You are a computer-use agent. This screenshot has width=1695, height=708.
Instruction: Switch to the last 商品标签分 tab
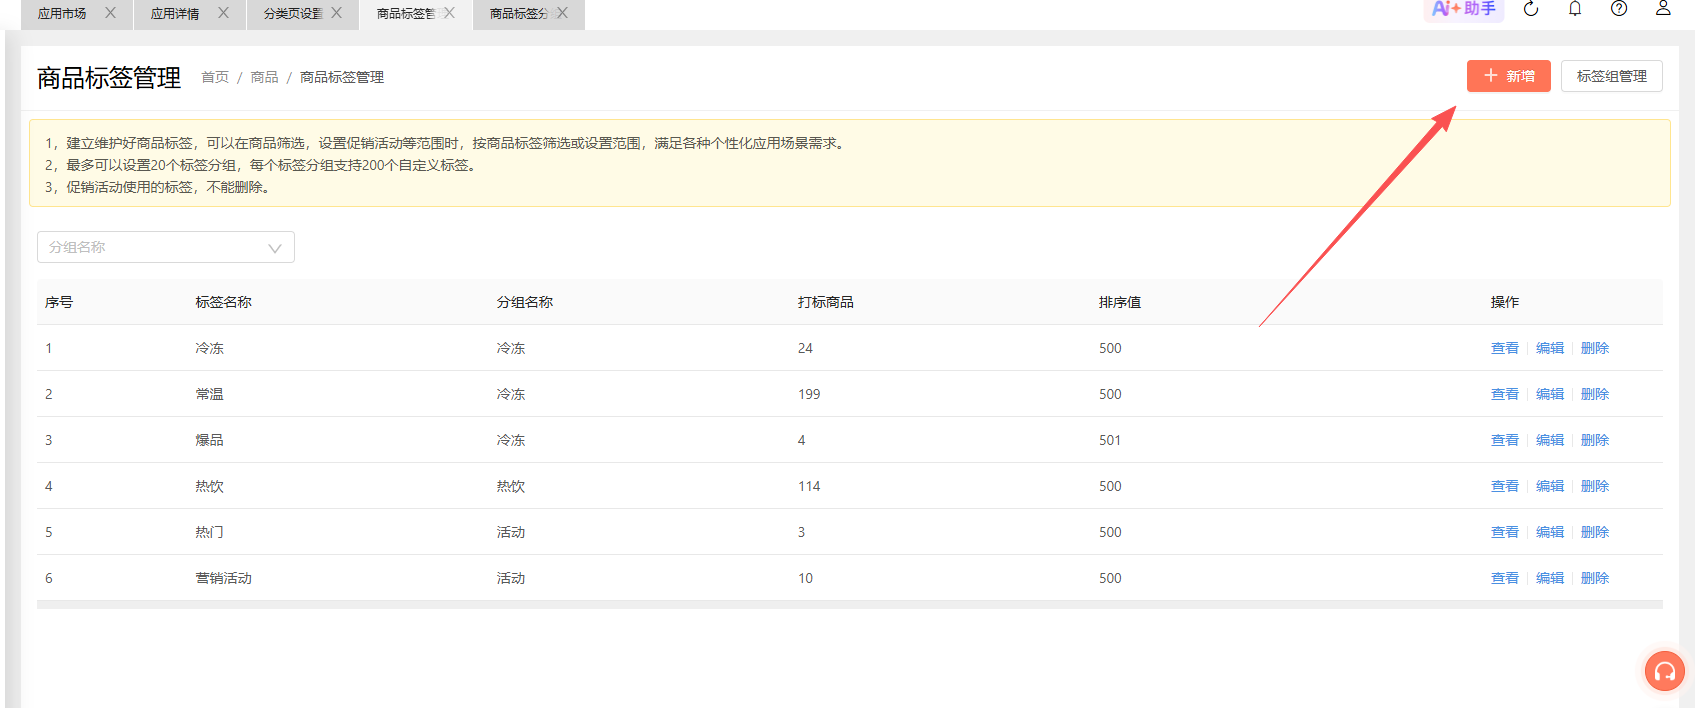519,14
